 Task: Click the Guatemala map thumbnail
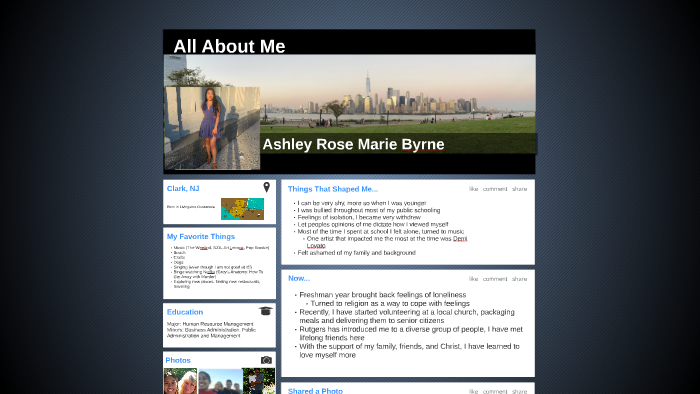pyautogui.click(x=242, y=209)
